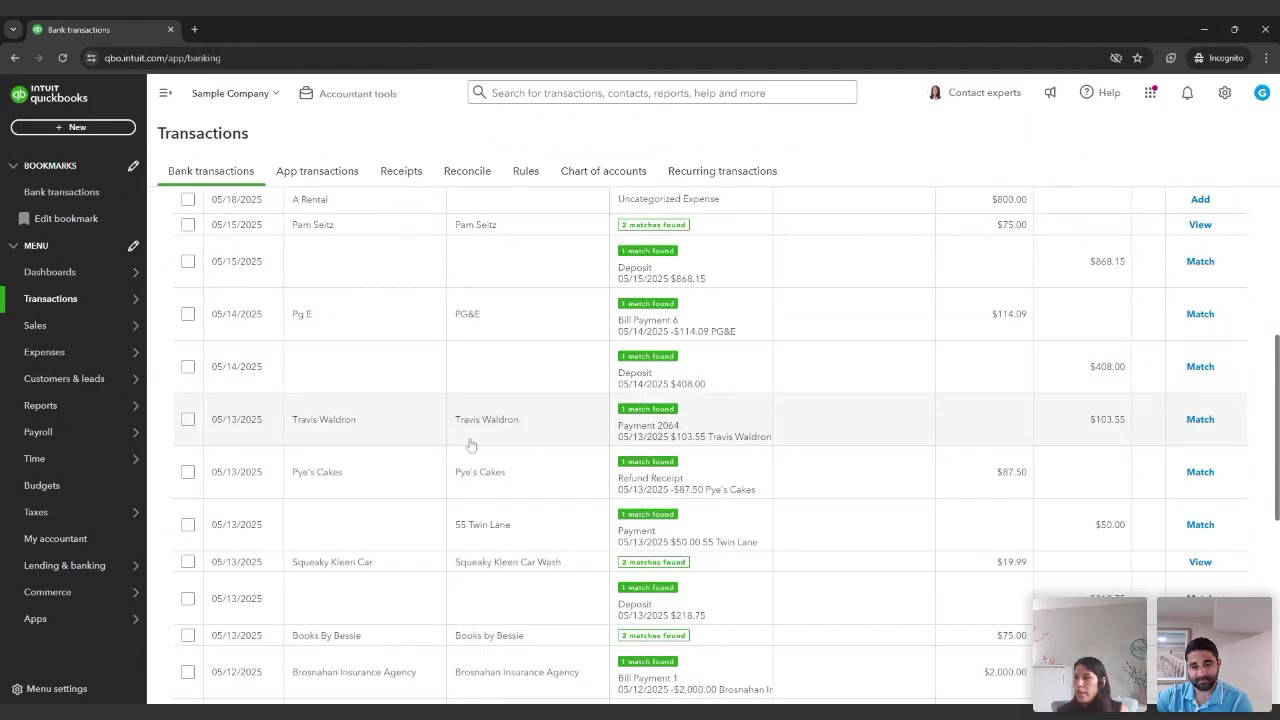Check the $868.15 deposit row checkbox
1280x720 pixels.
(188, 261)
